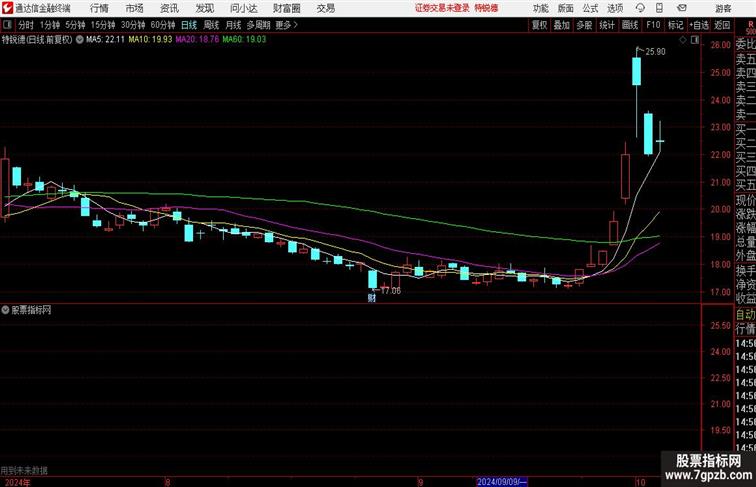Open the 行情 menu
The height and width of the screenshot is (487, 756).
click(99, 8)
